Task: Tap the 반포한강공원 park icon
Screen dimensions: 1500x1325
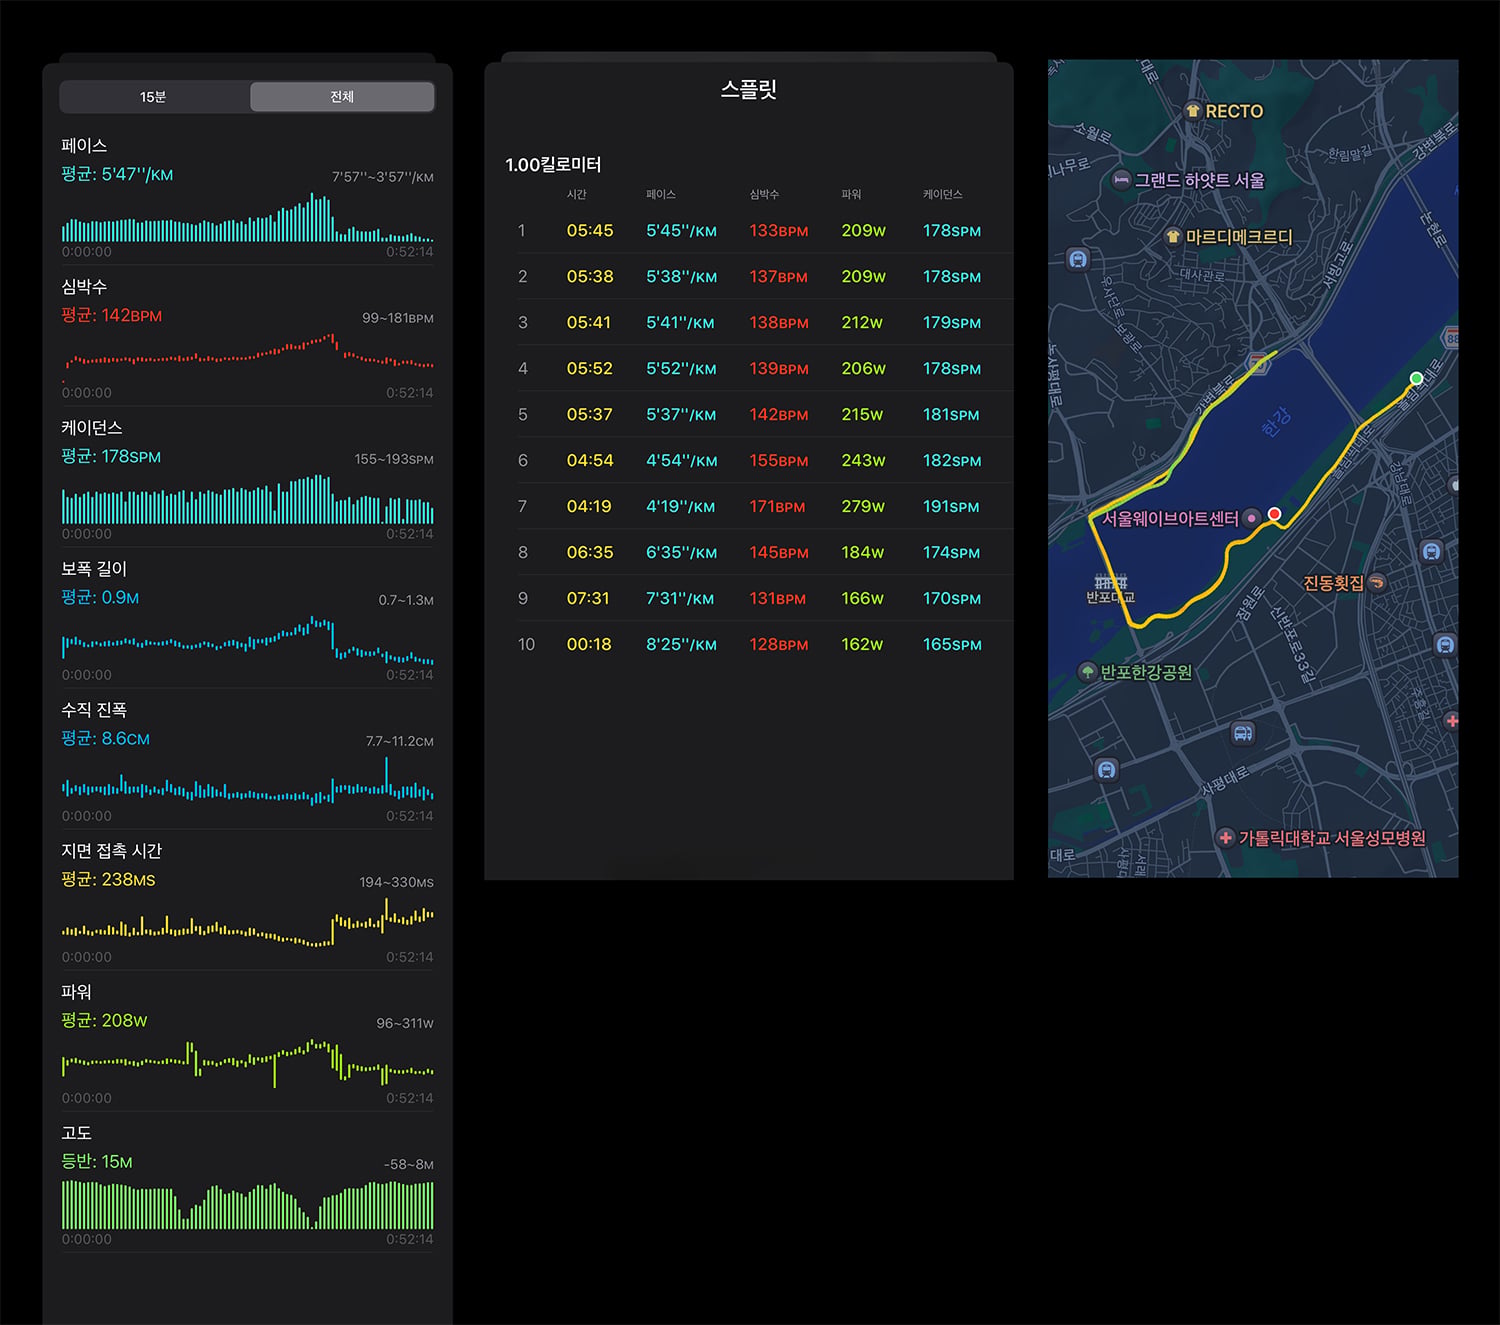Action: point(1088,672)
